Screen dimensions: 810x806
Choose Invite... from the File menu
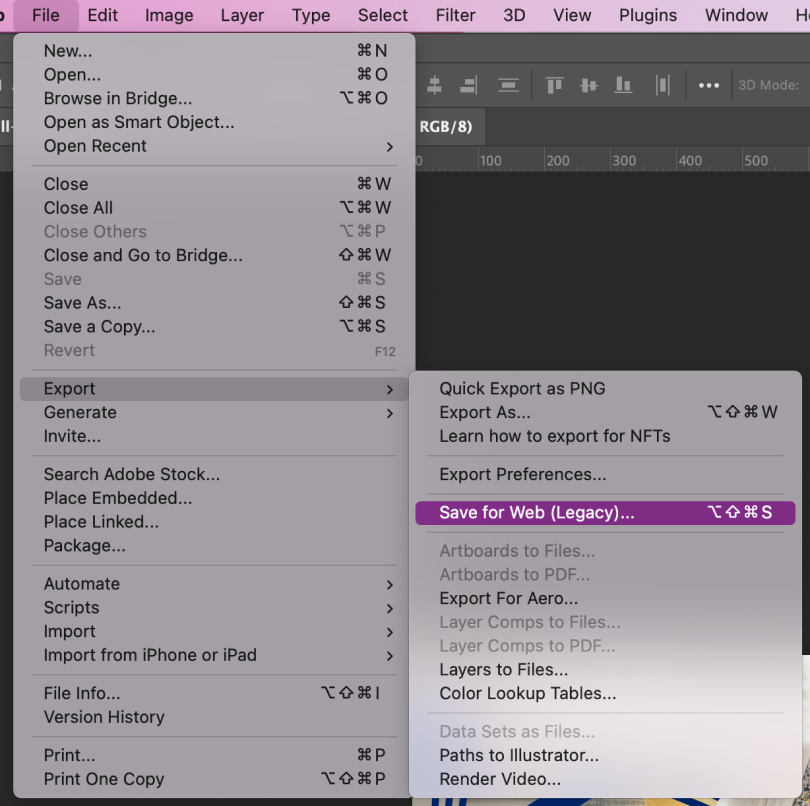coord(214,436)
